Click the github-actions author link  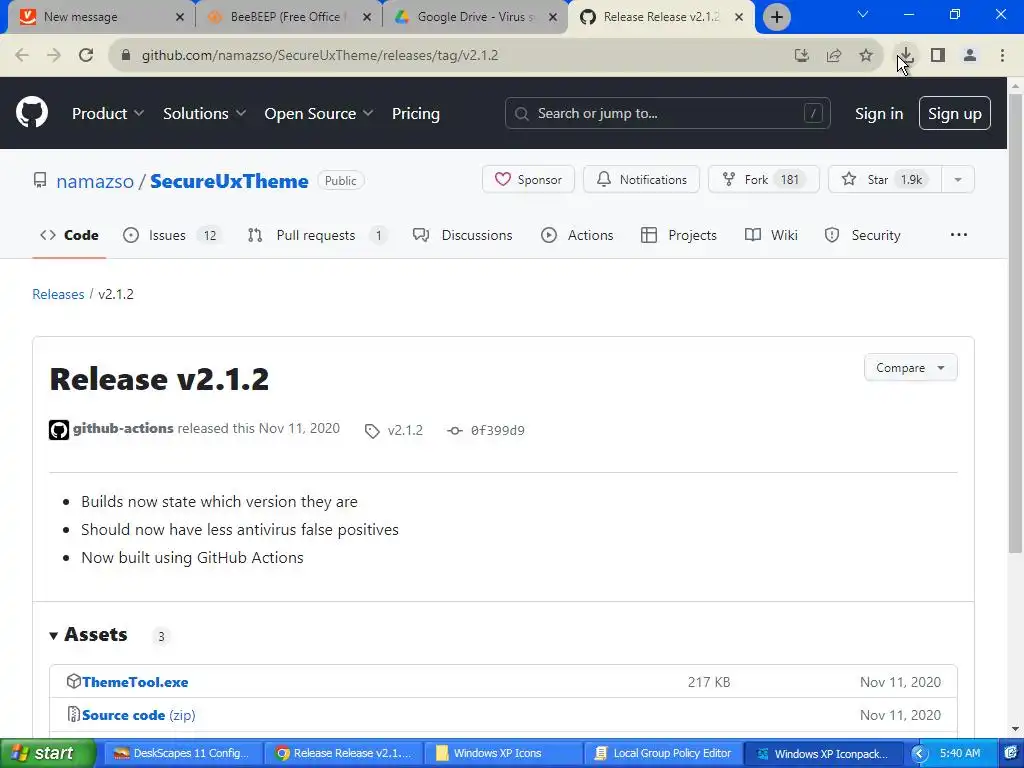[x=123, y=428]
